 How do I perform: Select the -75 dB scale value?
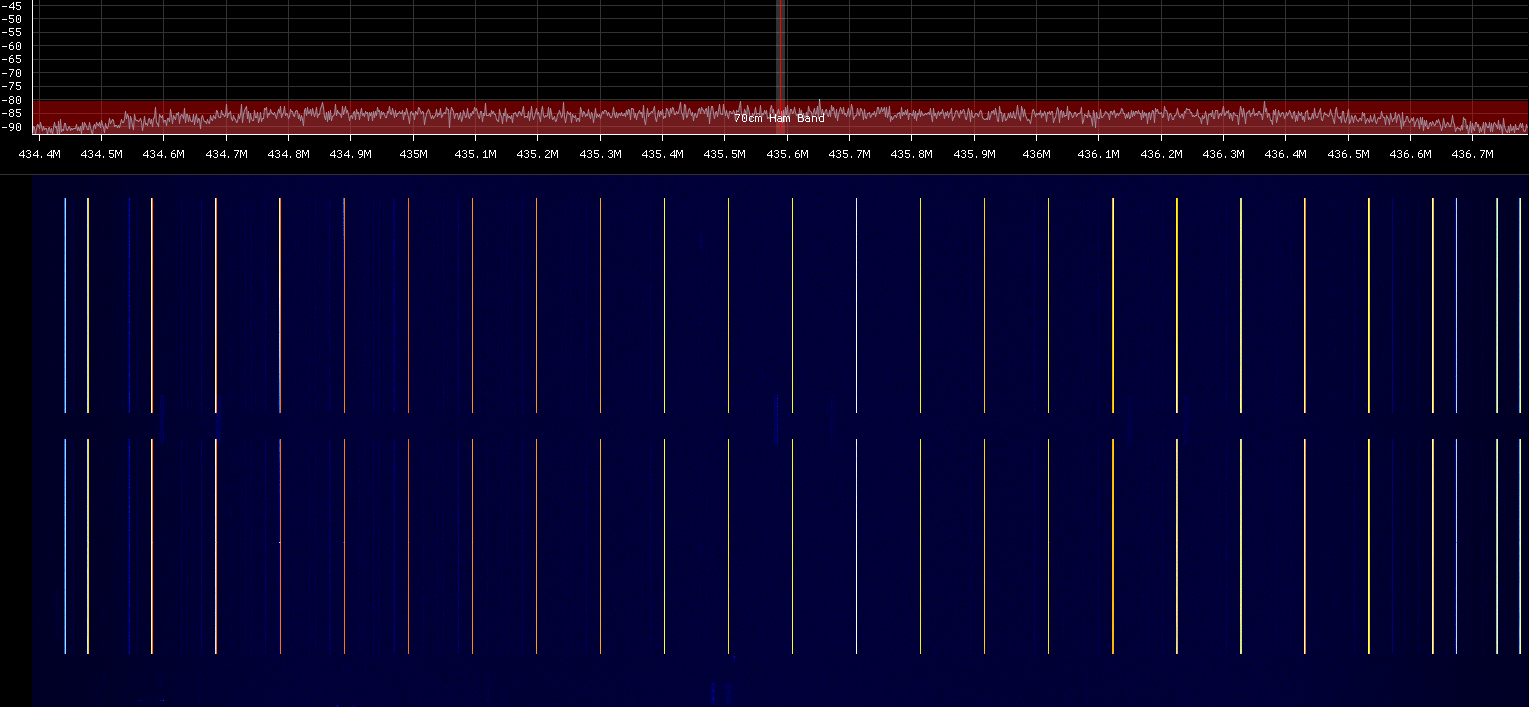[x=12, y=87]
